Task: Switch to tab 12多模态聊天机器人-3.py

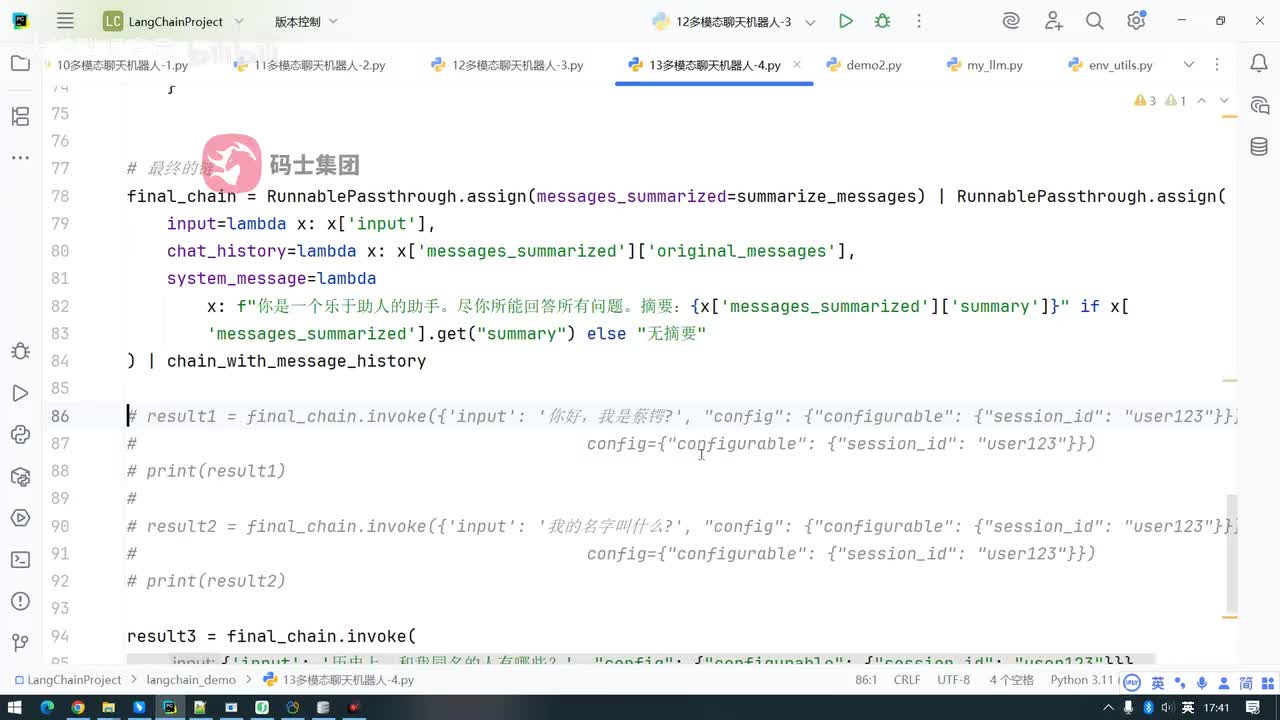Action: pos(508,65)
